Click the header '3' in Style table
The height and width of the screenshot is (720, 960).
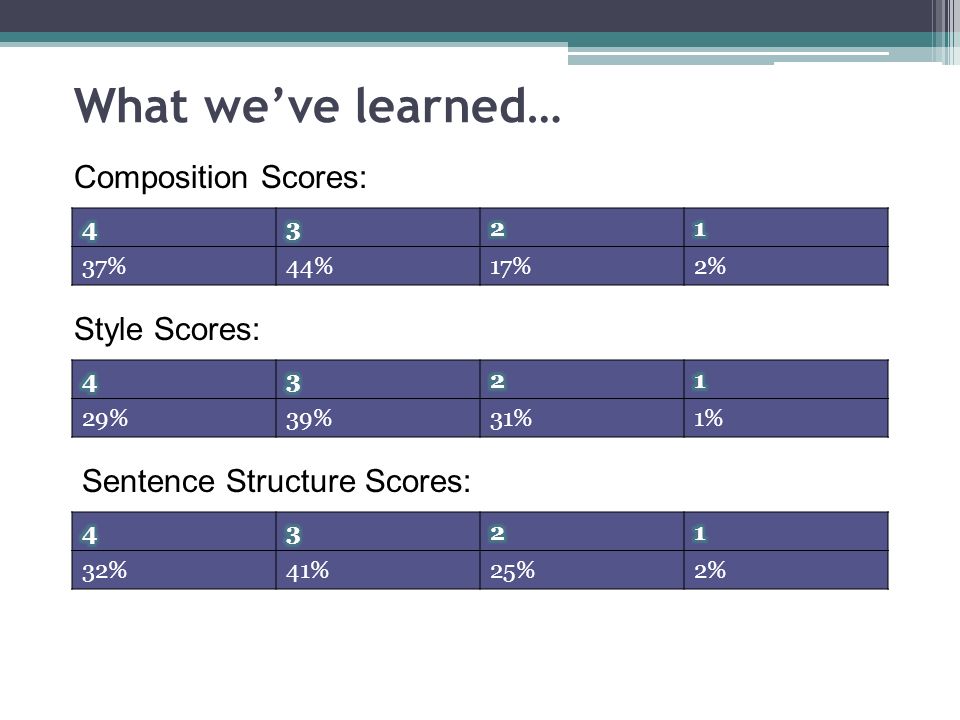tap(378, 380)
